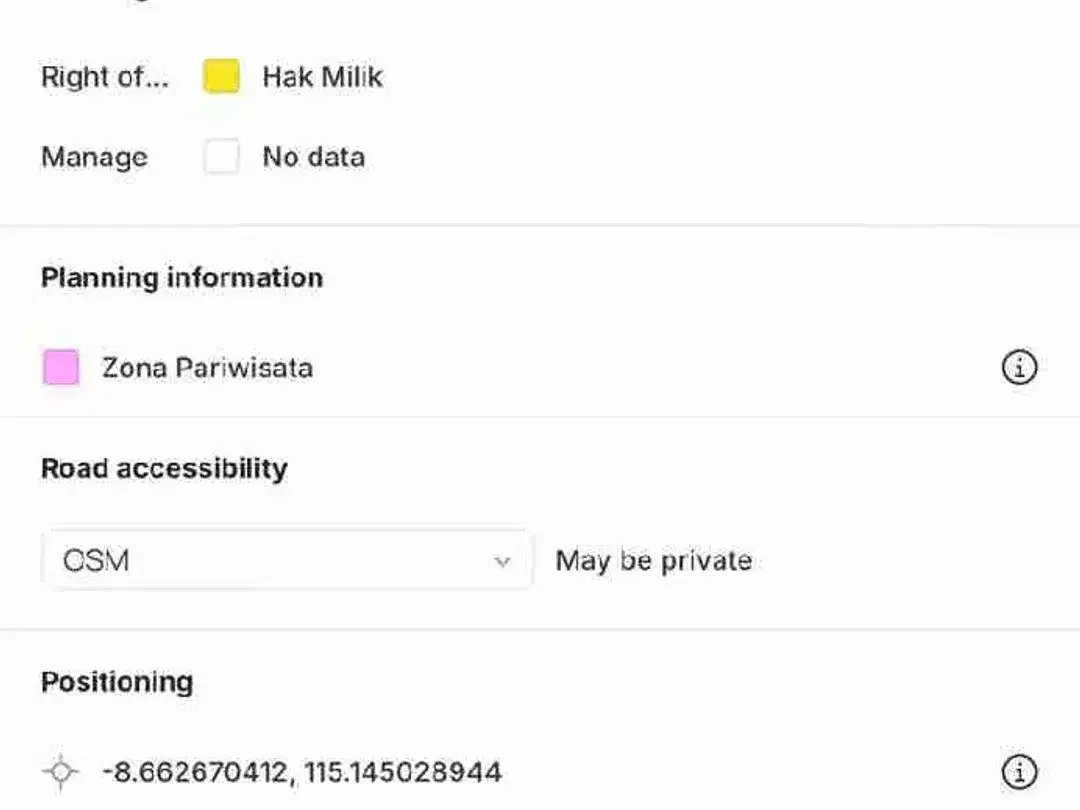The image size is (1080, 810).
Task: Click info icon next to coordinates
Action: (x=1019, y=771)
